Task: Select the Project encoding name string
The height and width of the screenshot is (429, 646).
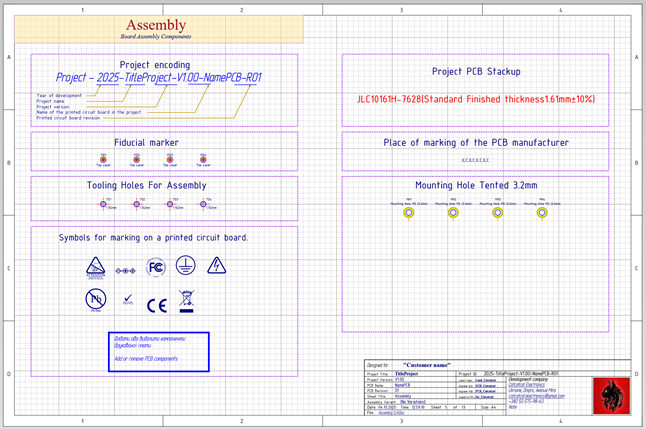Action: [159, 78]
